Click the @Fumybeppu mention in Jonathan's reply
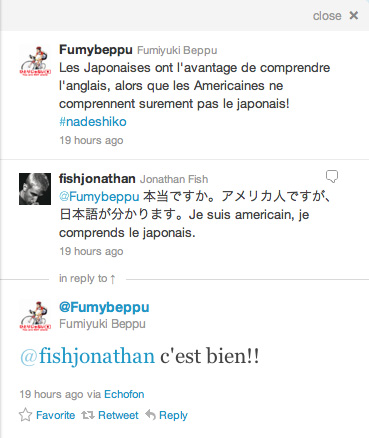Image resolution: width=369 pixels, height=438 pixels. (x=99, y=197)
